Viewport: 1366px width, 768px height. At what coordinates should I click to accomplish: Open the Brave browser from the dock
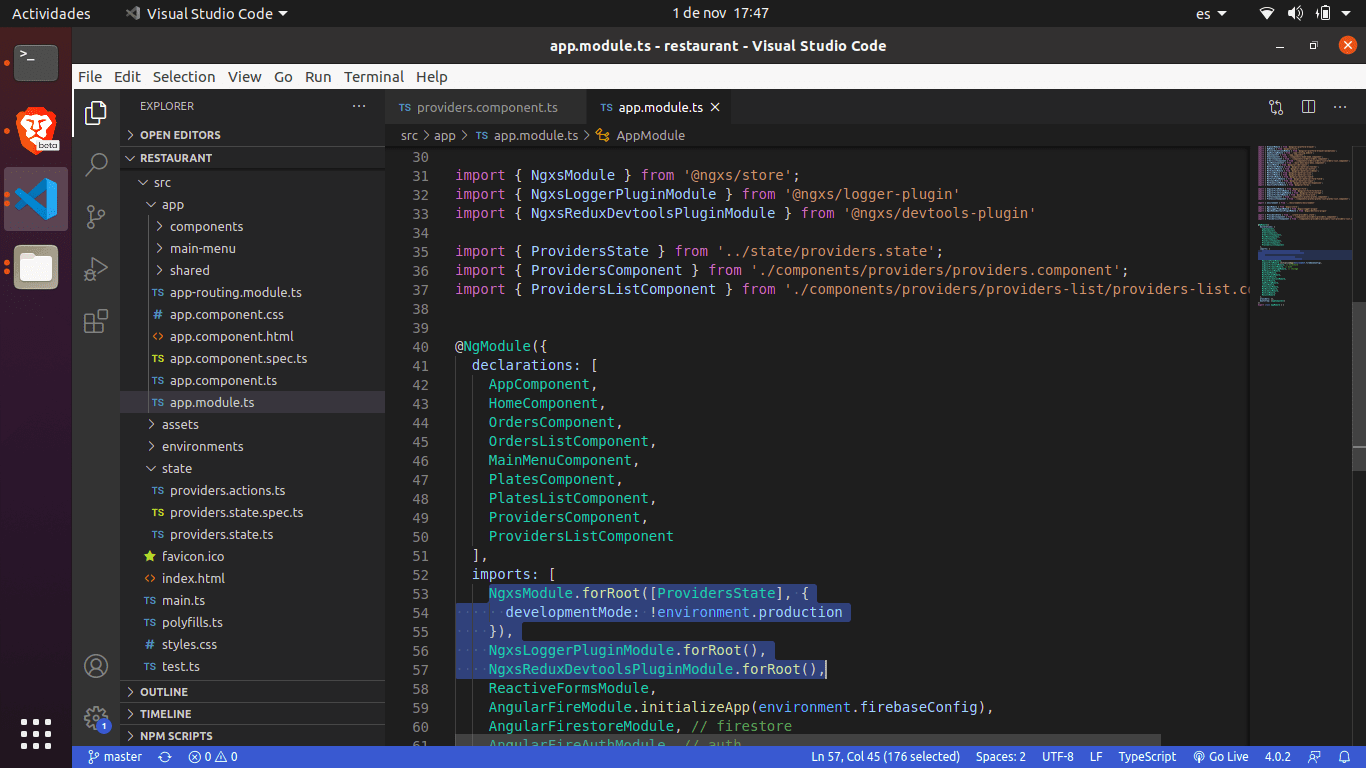tap(36, 130)
